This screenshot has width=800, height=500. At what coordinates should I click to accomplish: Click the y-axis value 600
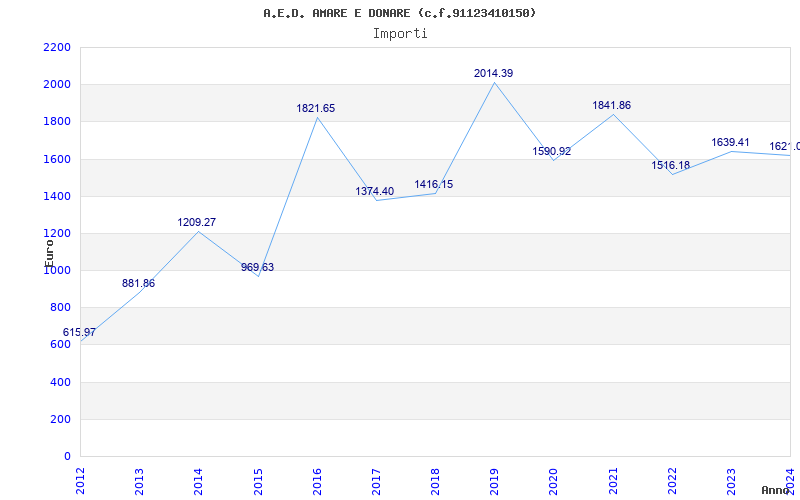[x=61, y=345]
